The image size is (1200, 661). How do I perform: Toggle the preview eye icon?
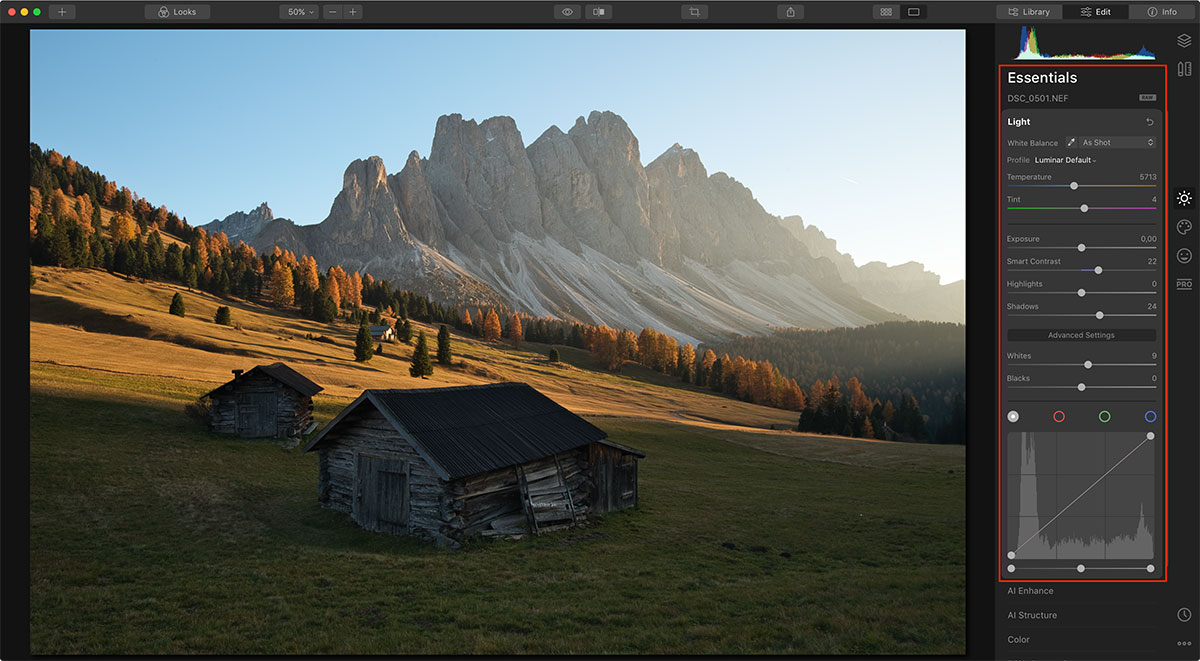pos(567,12)
